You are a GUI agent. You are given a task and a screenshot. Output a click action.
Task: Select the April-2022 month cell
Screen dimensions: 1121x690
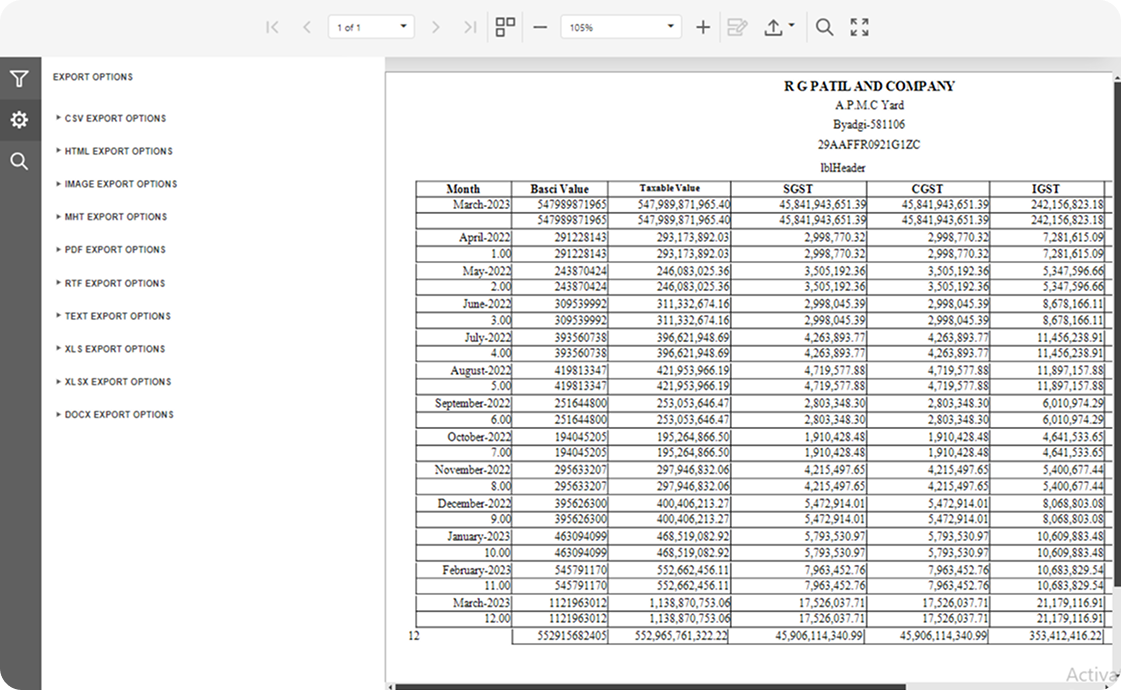point(464,237)
